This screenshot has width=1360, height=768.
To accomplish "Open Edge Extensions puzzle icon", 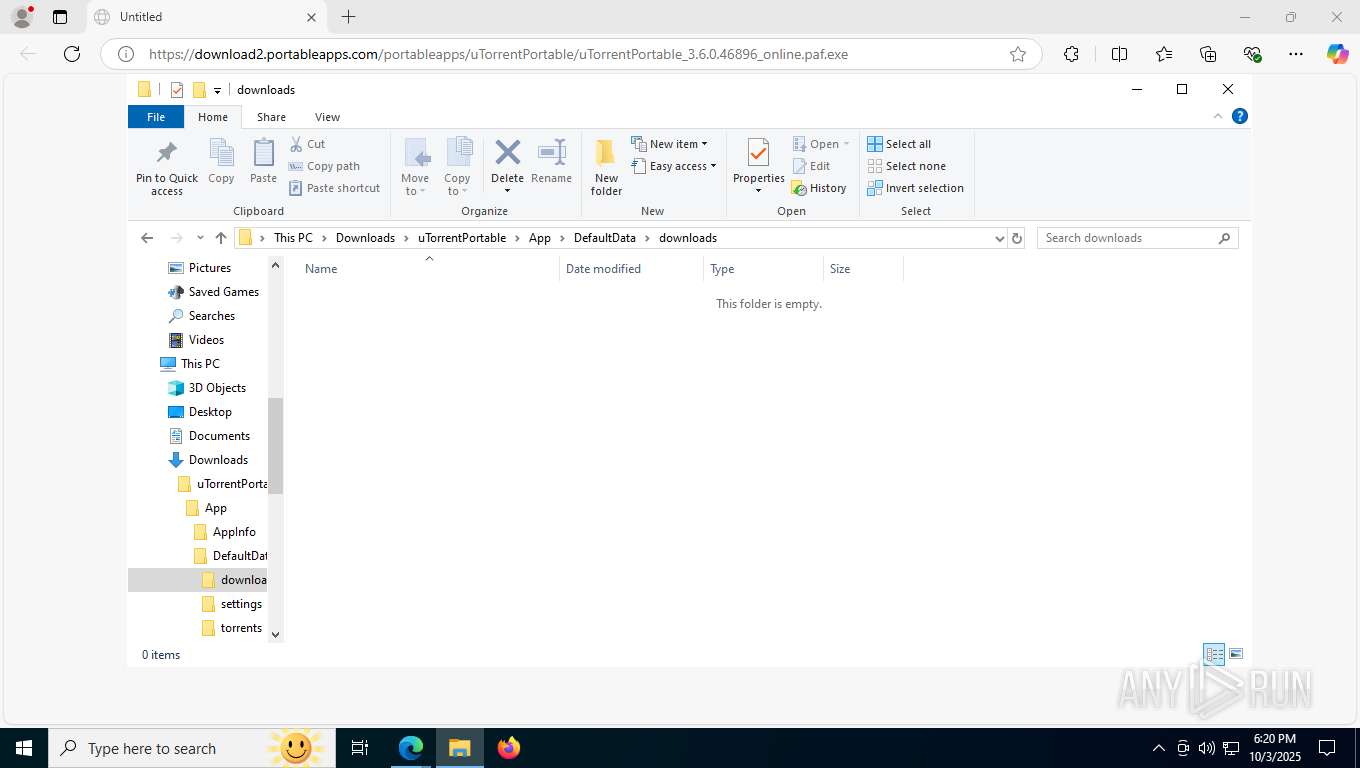I will [x=1071, y=54].
